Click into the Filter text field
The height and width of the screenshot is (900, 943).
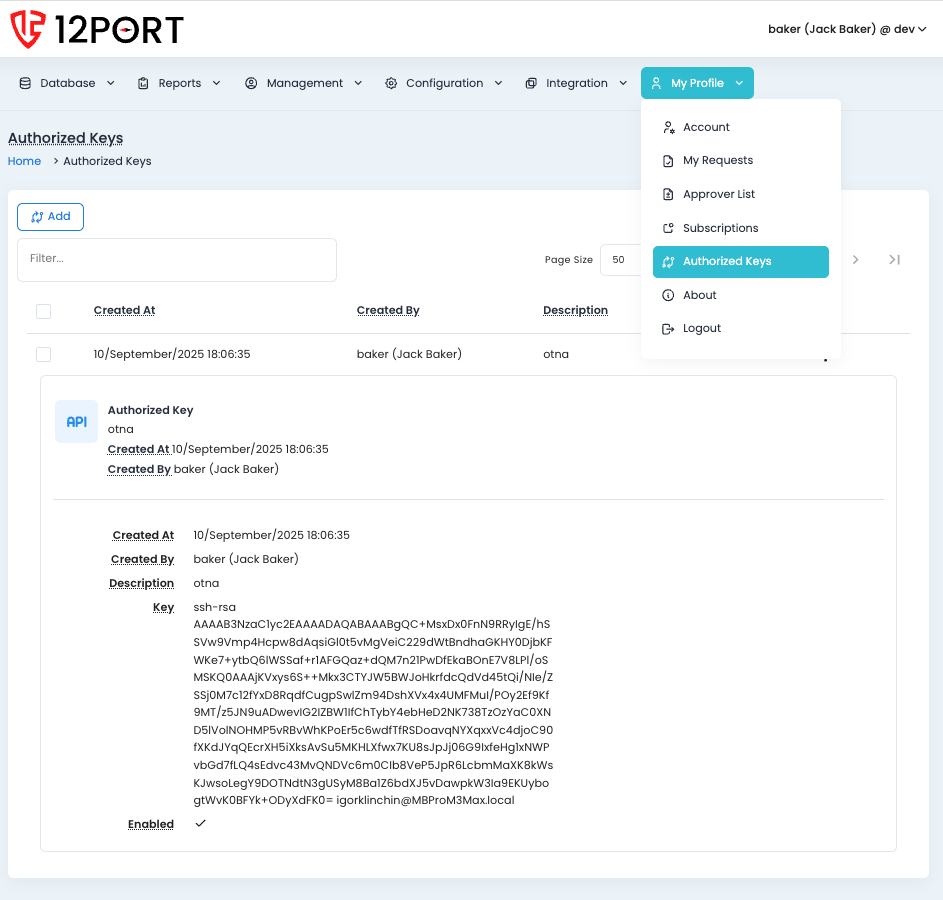click(177, 259)
